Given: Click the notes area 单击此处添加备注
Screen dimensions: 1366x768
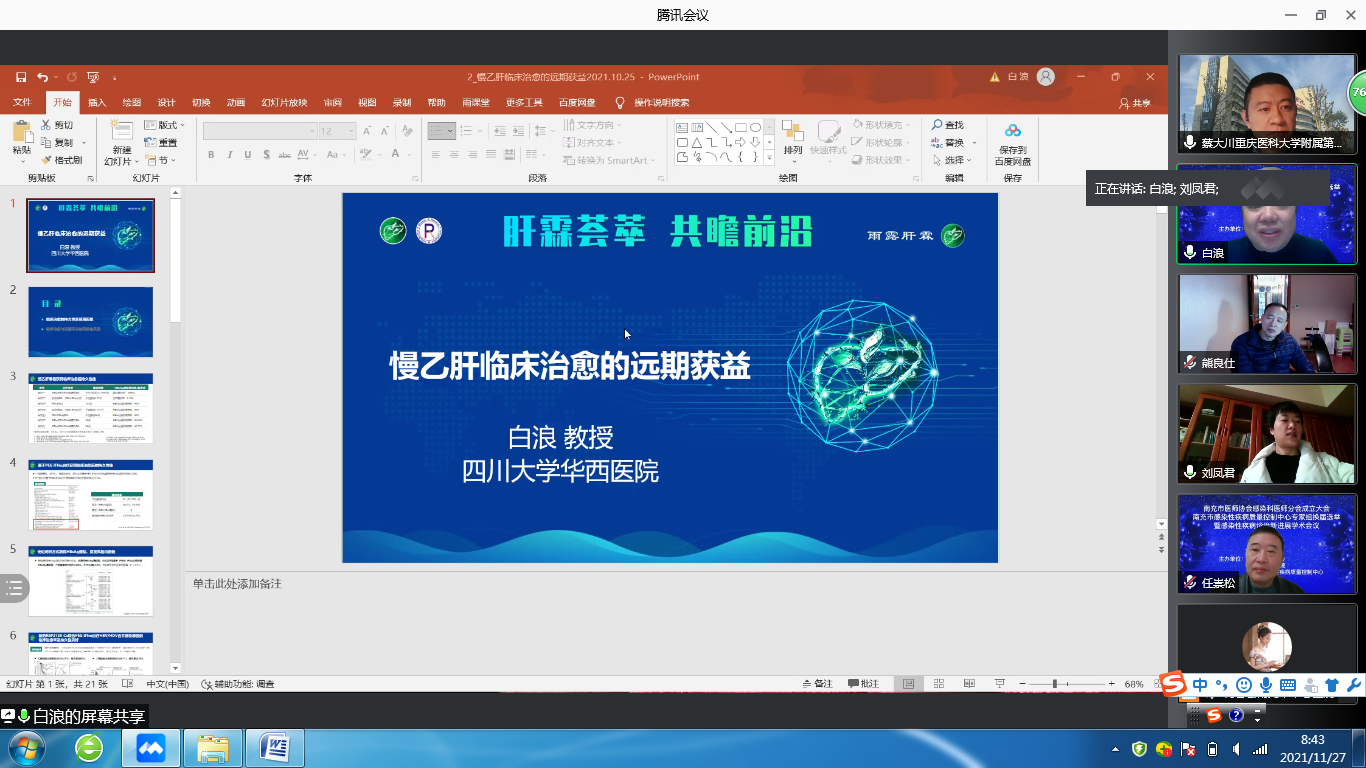Looking at the screenshot, I should click(x=237, y=583).
